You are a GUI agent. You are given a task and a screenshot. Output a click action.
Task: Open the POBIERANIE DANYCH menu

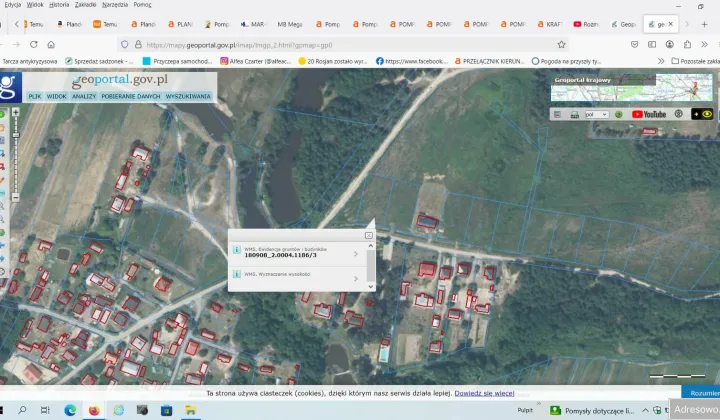pos(130,96)
